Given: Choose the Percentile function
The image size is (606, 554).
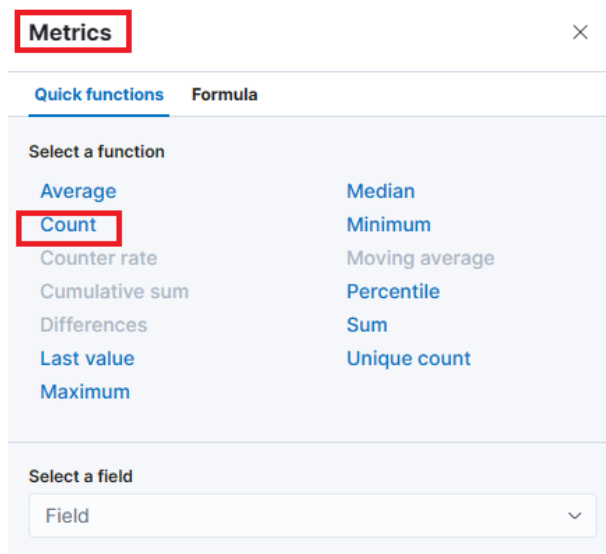Looking at the screenshot, I should [393, 292].
